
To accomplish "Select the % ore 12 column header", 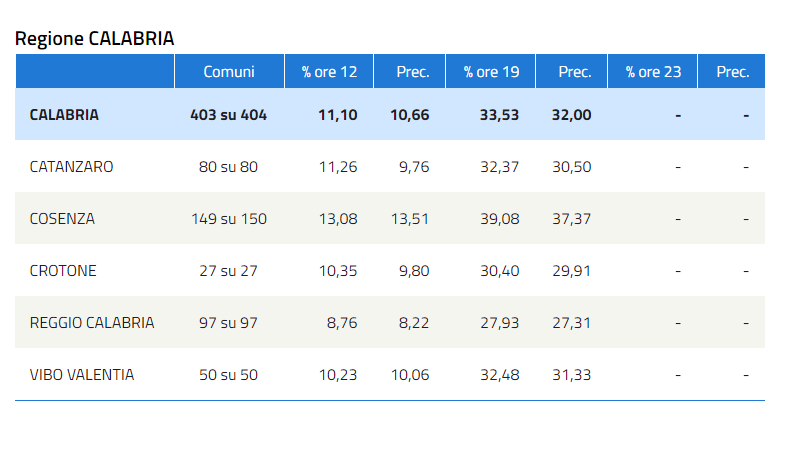I will coord(329,71).
